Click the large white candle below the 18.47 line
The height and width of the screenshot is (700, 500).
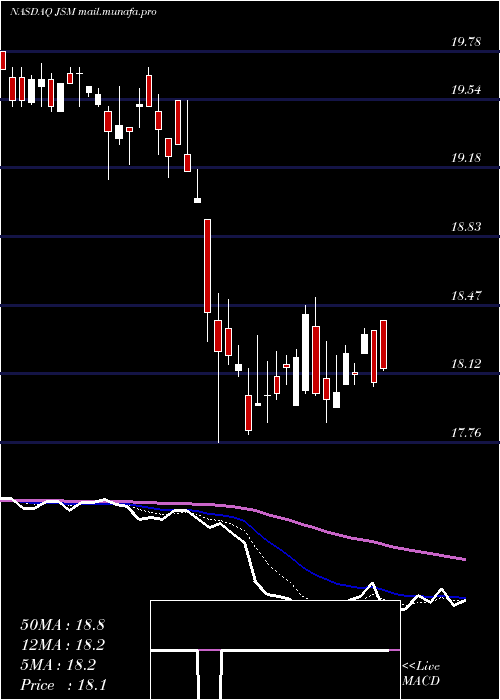click(305, 353)
